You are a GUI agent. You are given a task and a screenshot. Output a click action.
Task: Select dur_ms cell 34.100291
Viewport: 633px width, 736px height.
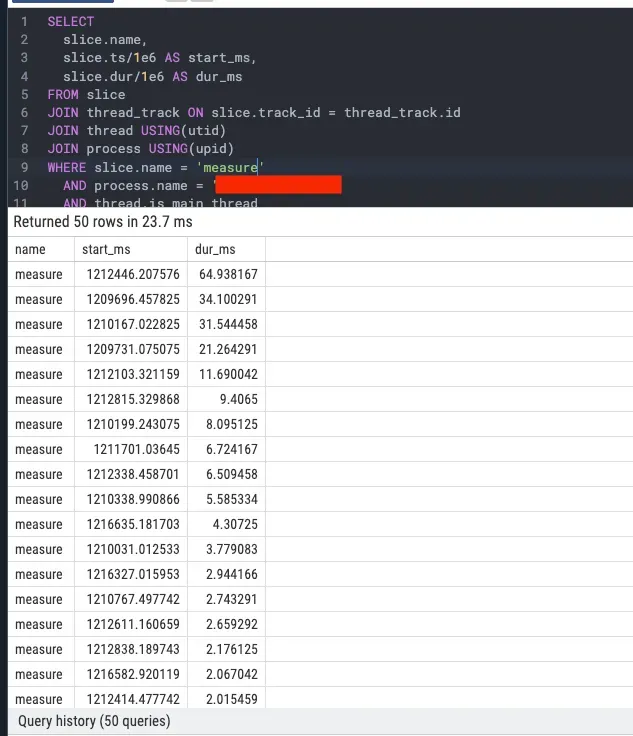point(228,299)
